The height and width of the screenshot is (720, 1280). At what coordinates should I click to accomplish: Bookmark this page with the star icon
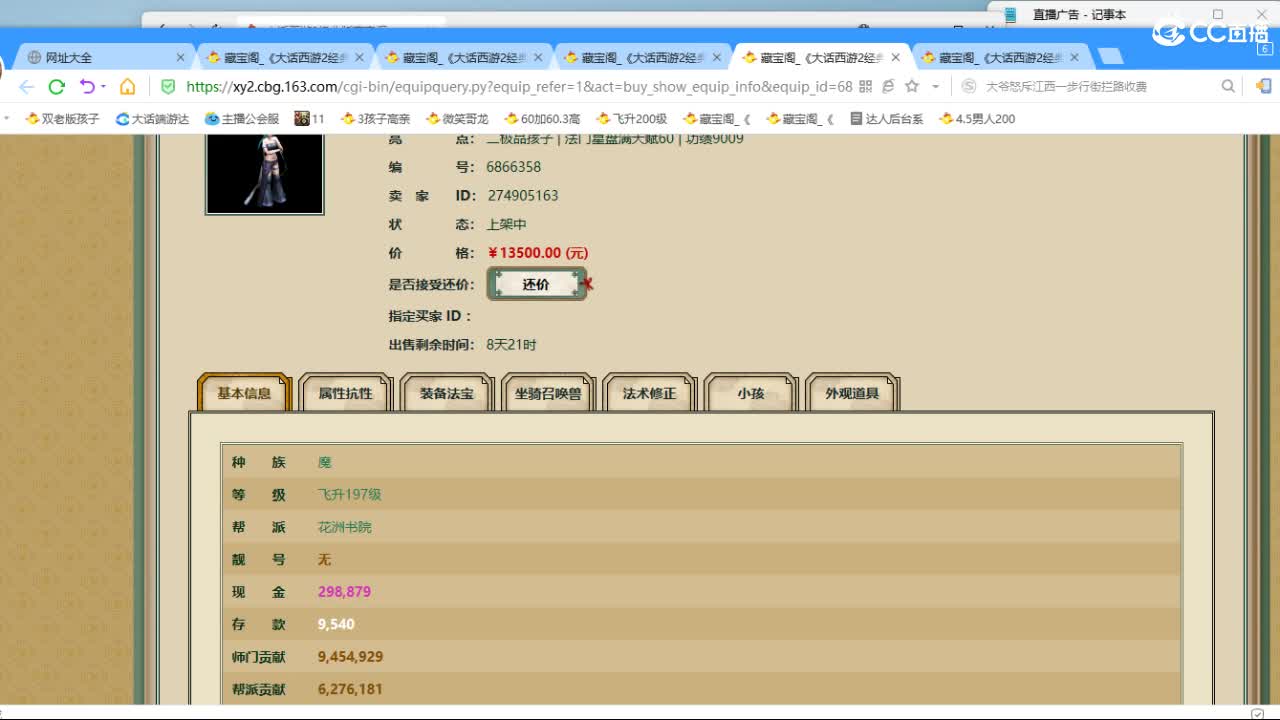tap(912, 86)
